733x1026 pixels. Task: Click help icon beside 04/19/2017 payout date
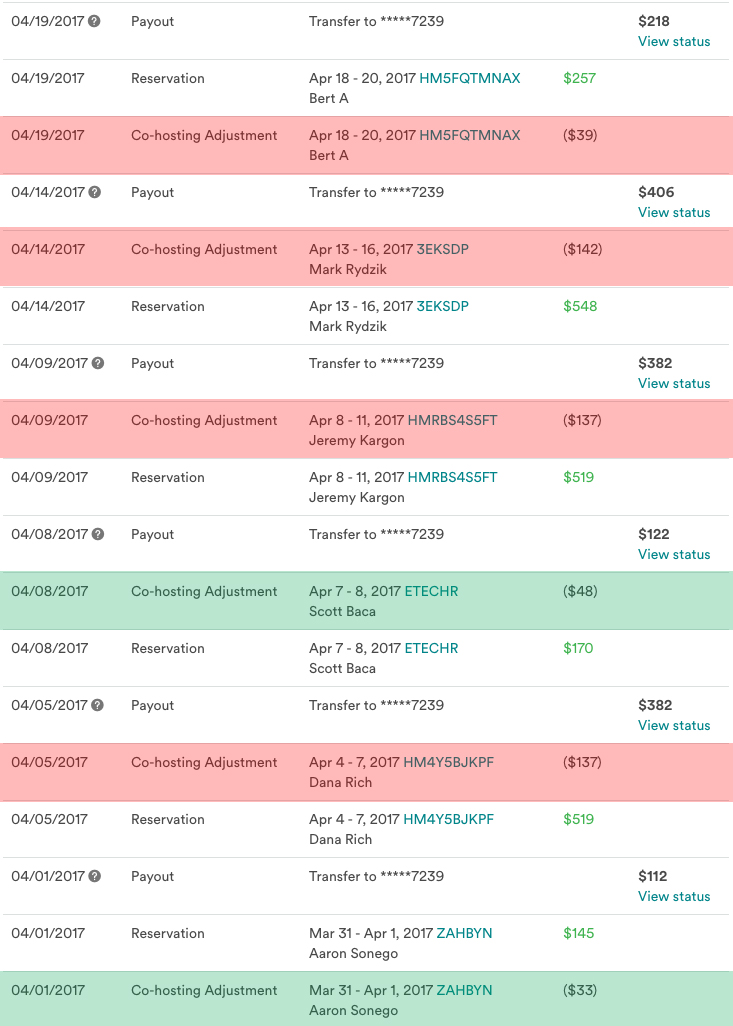click(x=94, y=21)
